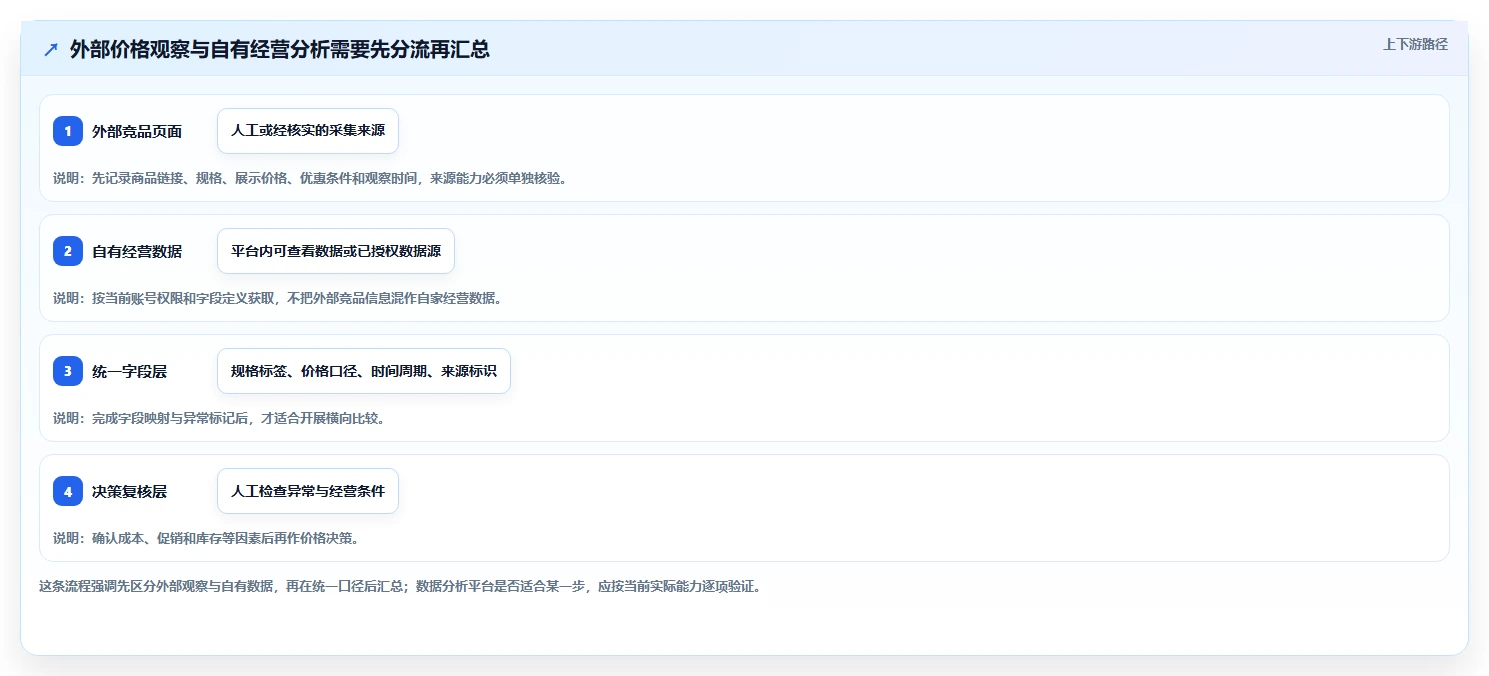Click the 决策复核层 step title
The height and width of the screenshot is (676, 1489).
(x=130, y=491)
